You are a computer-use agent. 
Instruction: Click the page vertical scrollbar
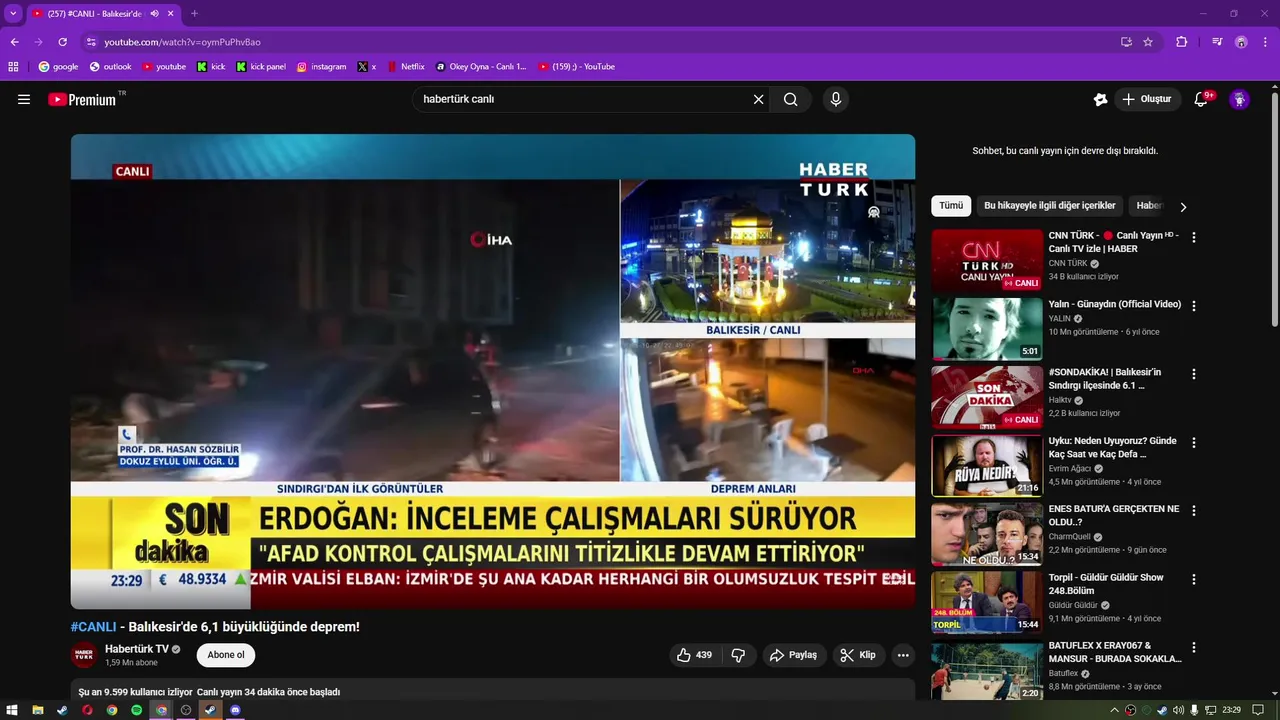pos(1274,208)
